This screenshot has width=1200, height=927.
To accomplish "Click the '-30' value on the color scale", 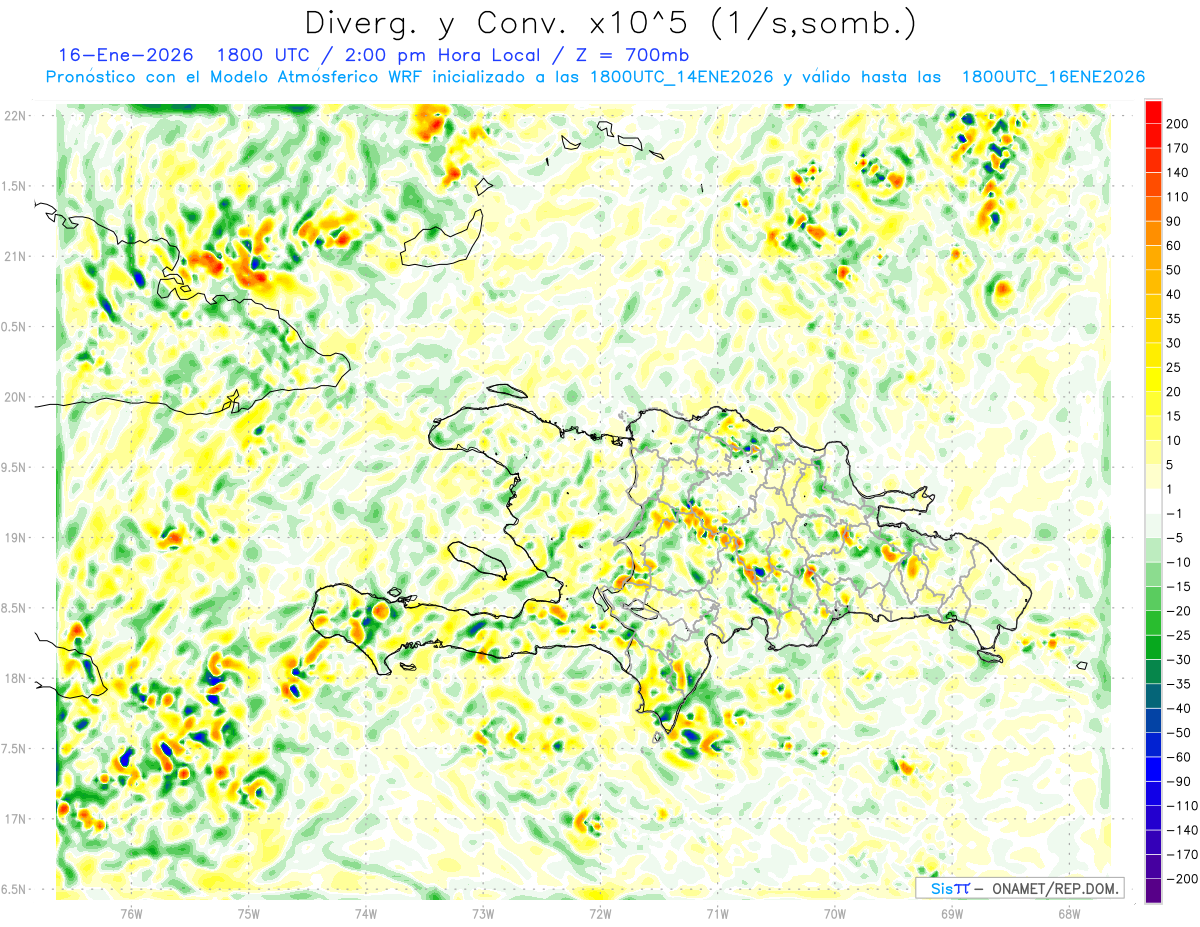I will click(1177, 660).
